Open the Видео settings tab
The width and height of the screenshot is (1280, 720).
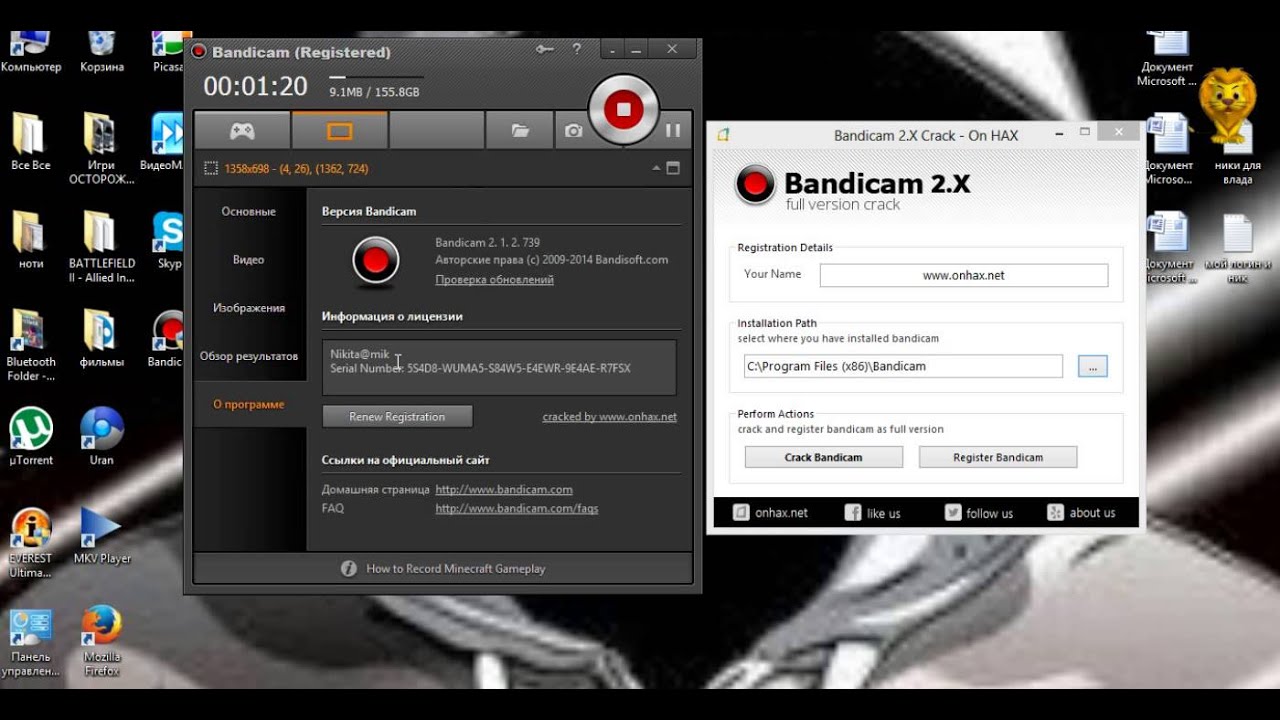(249, 260)
